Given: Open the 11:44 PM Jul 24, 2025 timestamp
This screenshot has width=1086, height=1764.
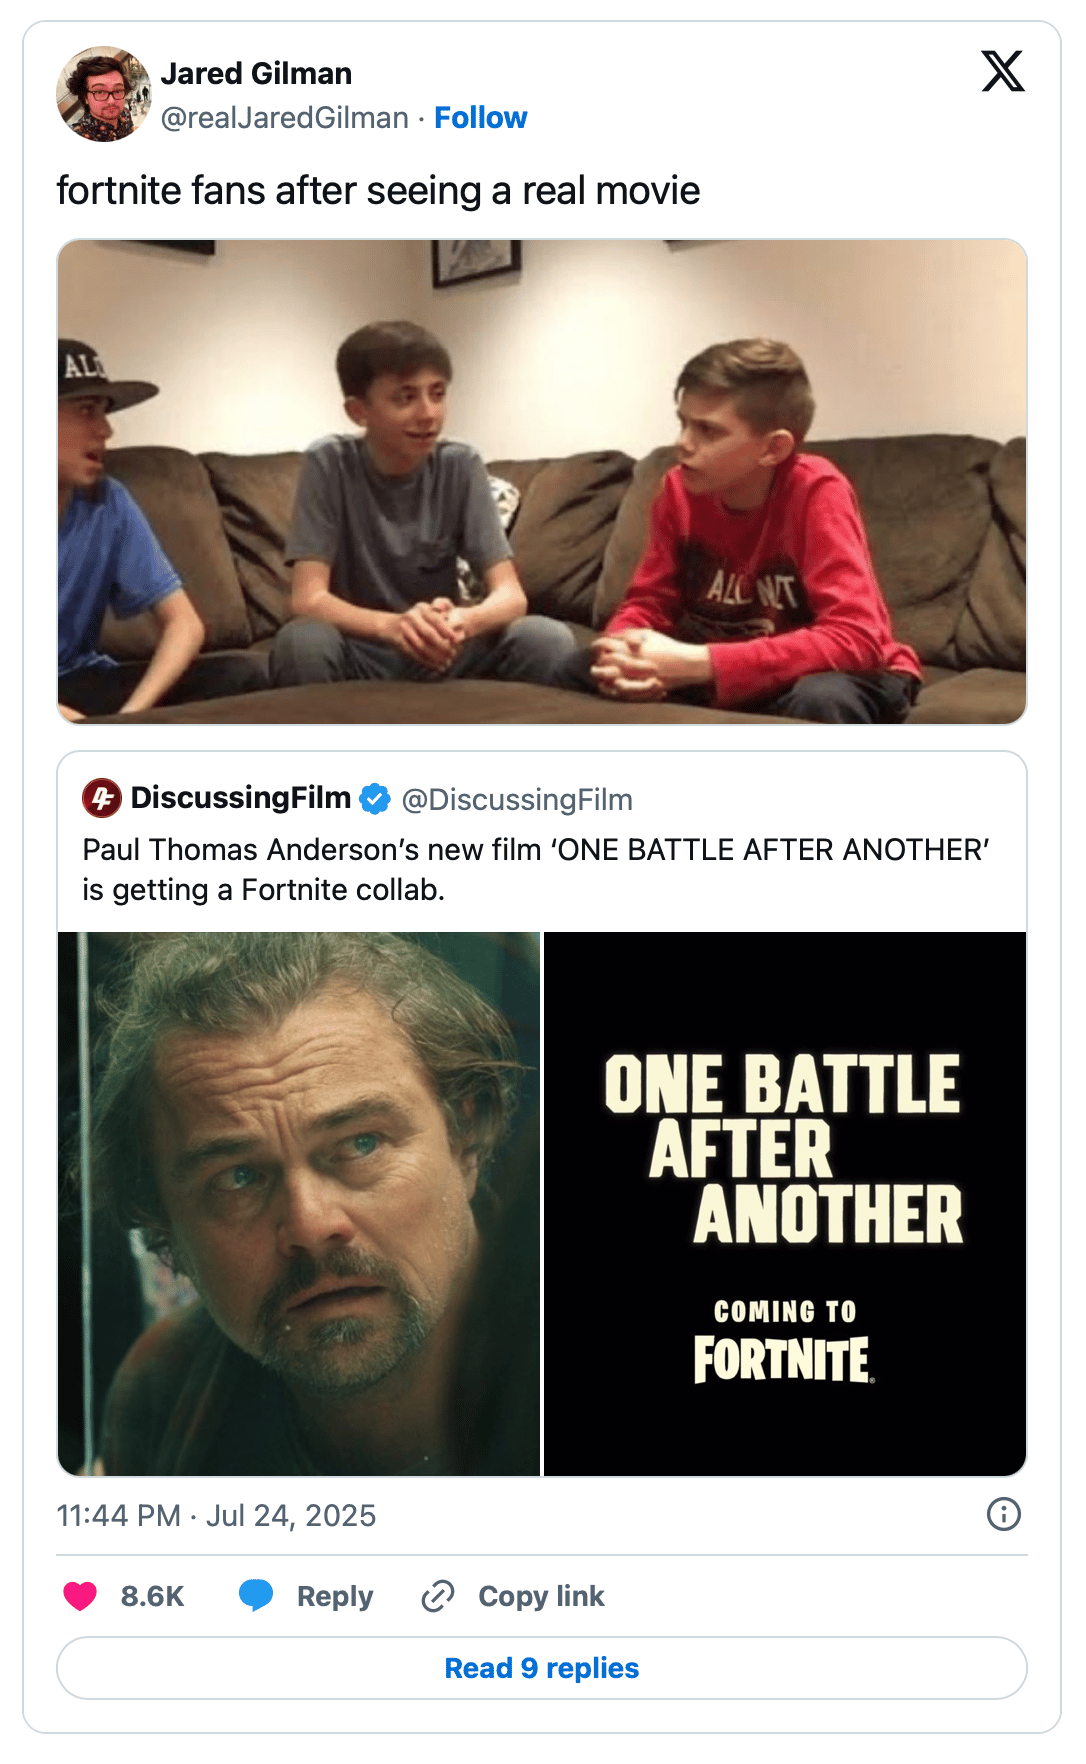Looking at the screenshot, I should [x=216, y=1516].
